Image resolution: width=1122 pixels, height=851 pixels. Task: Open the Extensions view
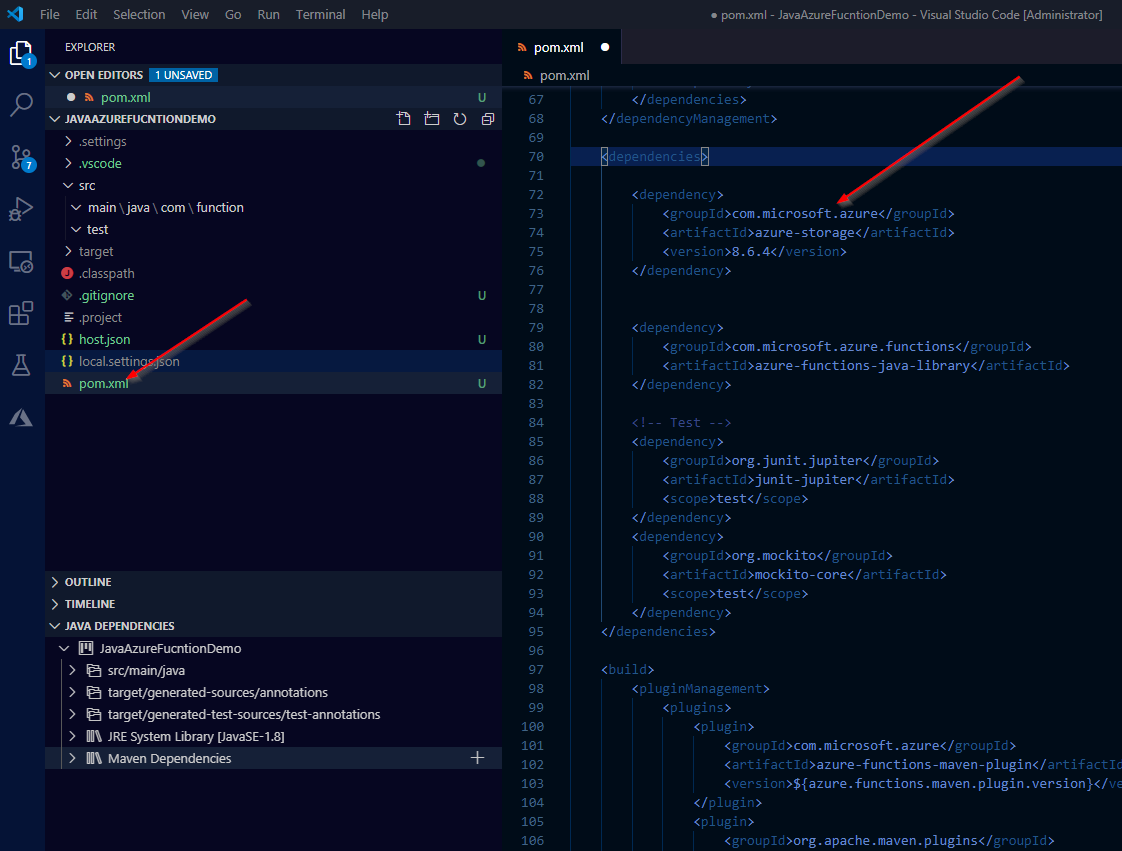[x=22, y=314]
